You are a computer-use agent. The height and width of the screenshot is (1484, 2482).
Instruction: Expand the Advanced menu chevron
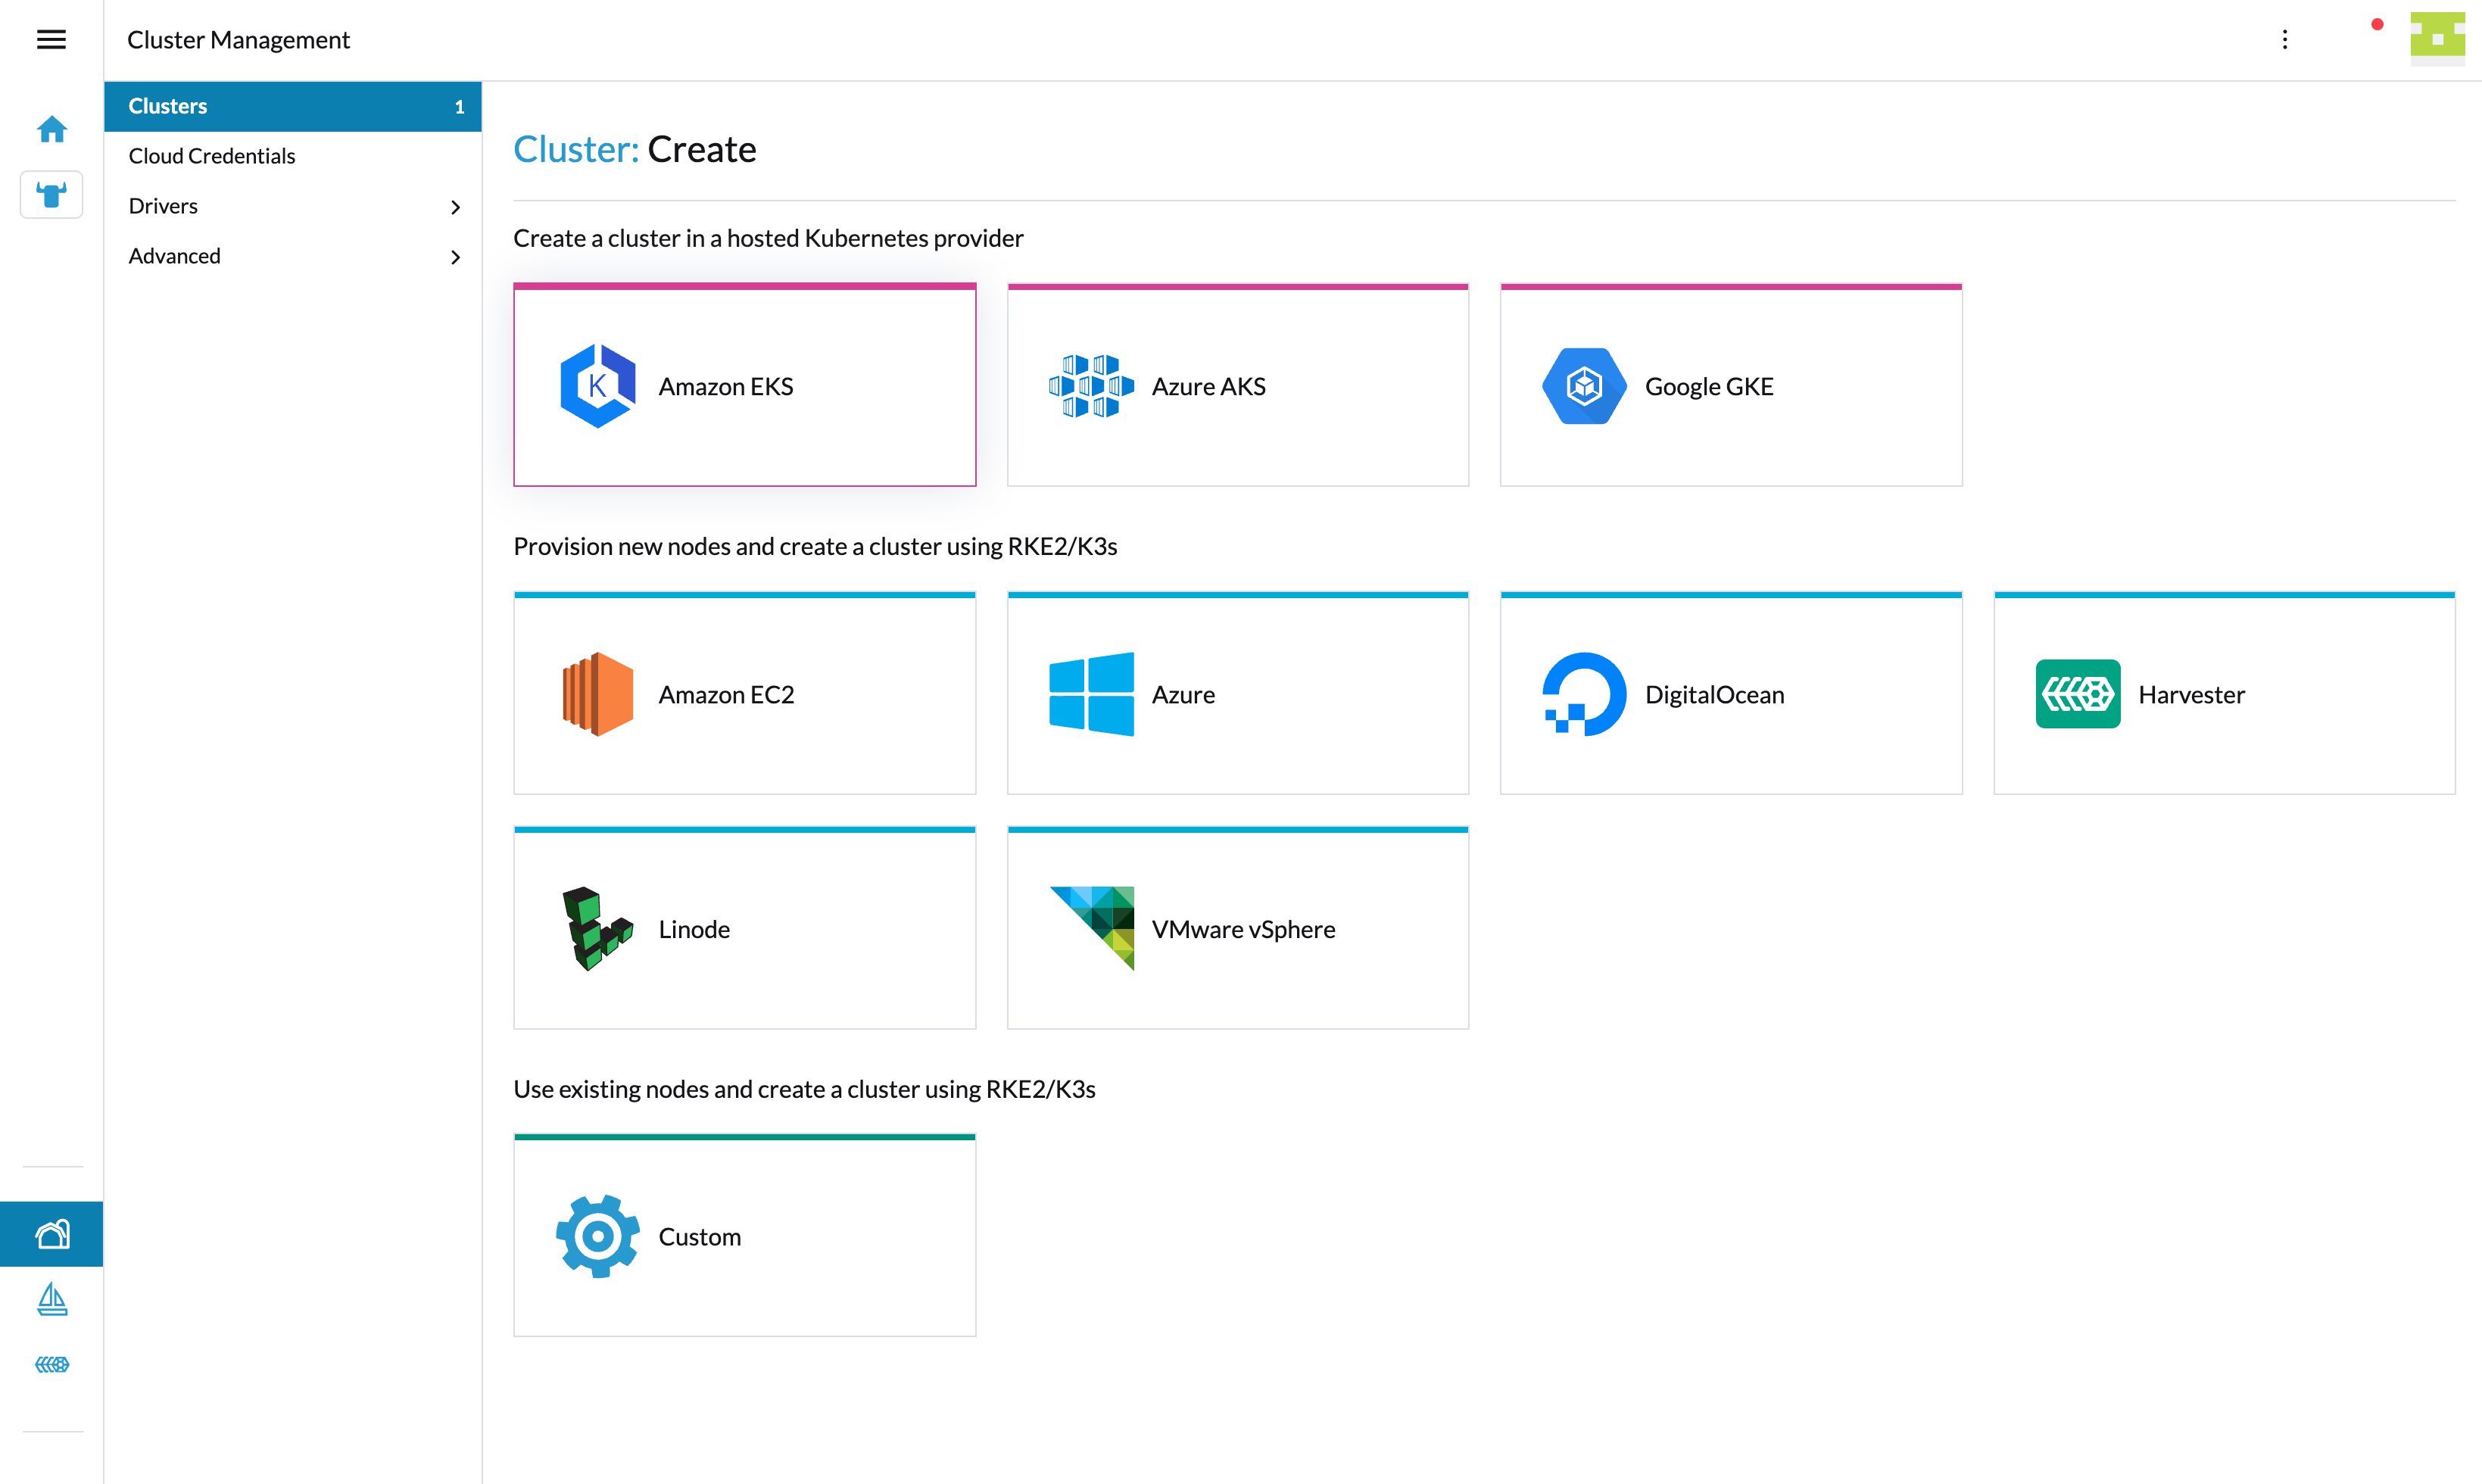click(x=456, y=257)
